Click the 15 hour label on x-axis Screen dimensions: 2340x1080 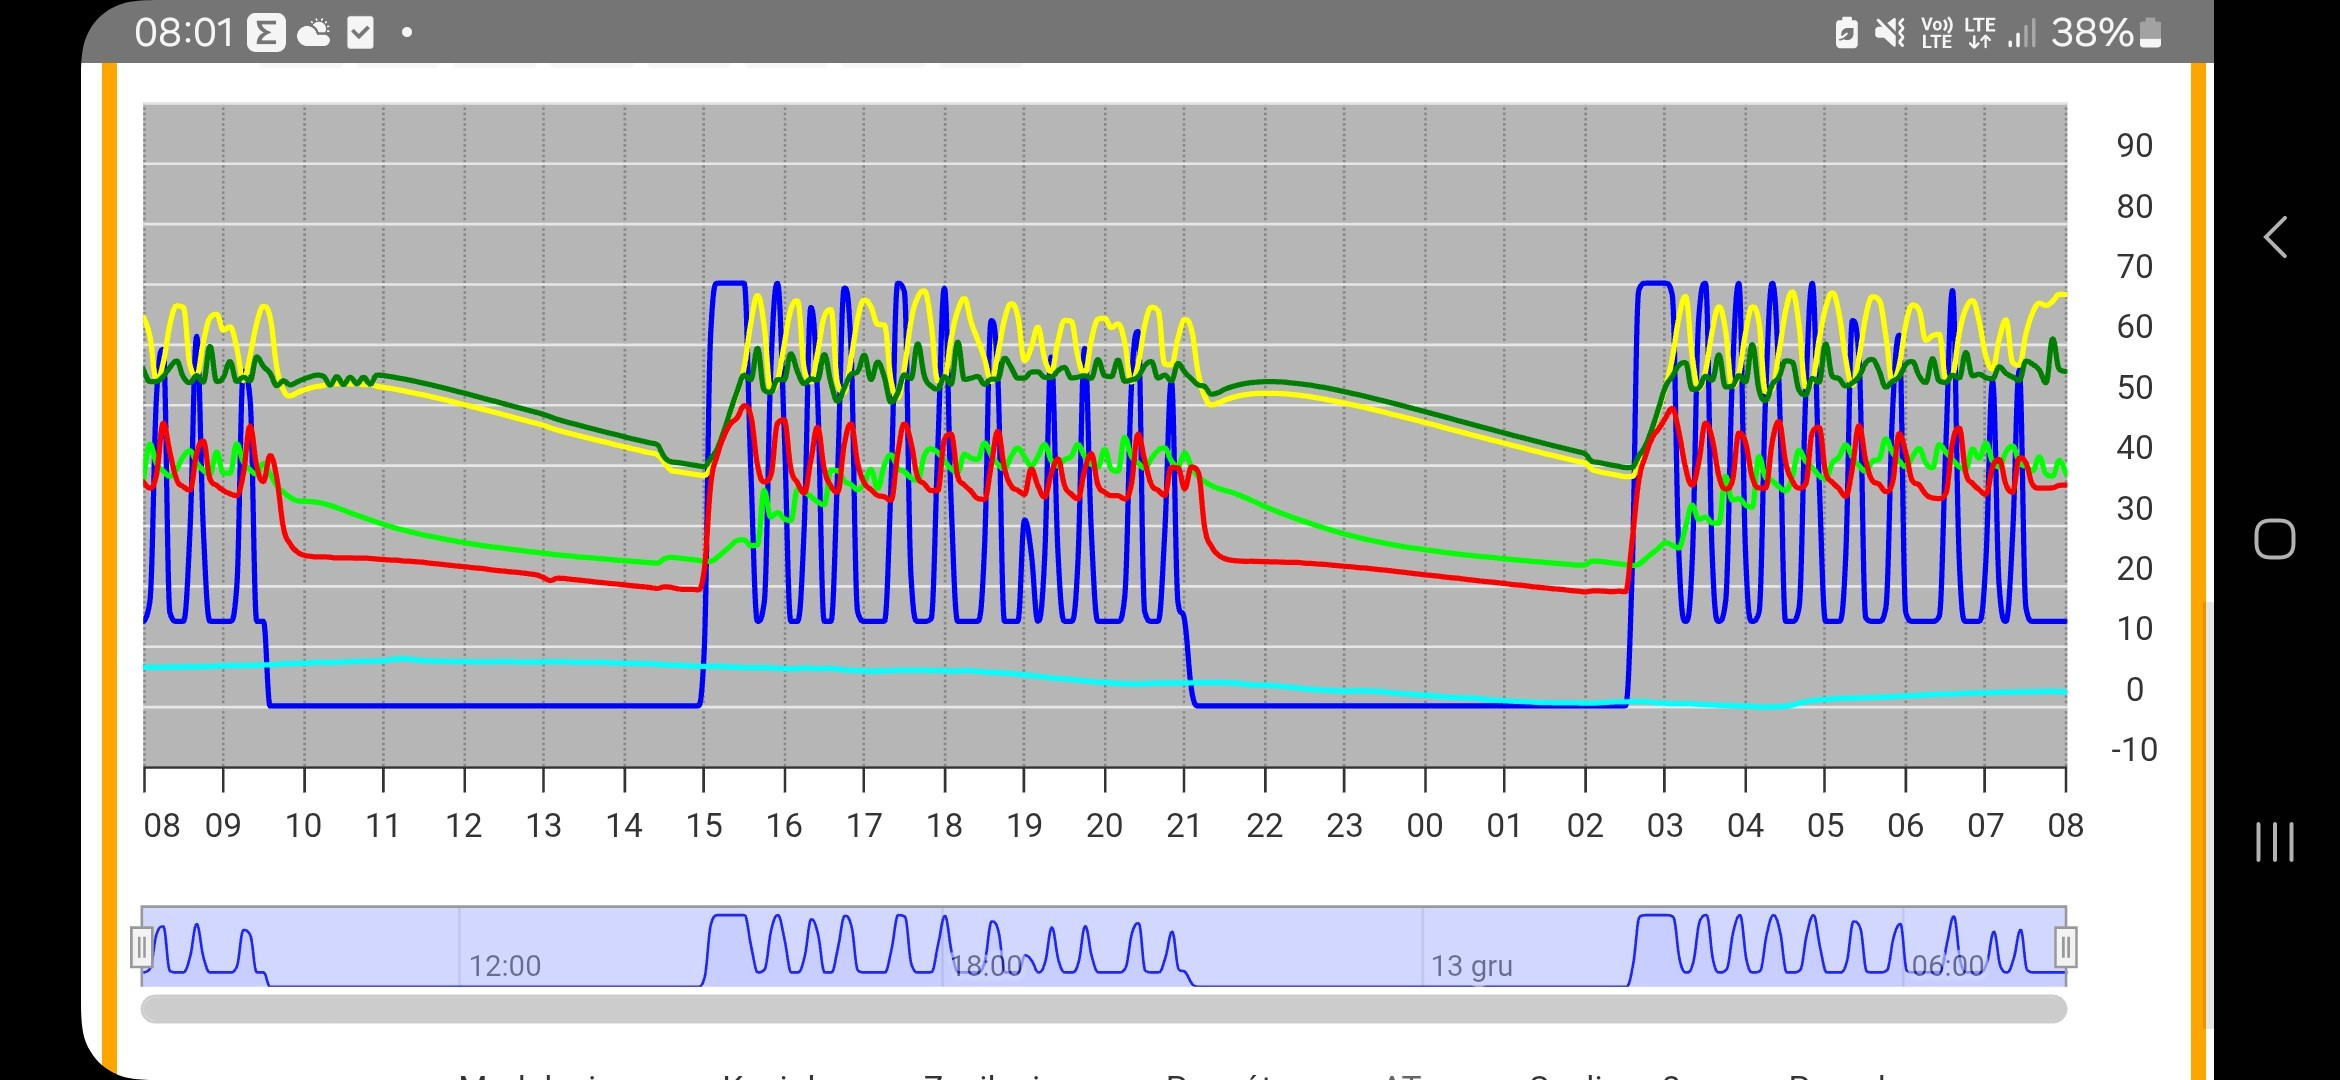(704, 826)
